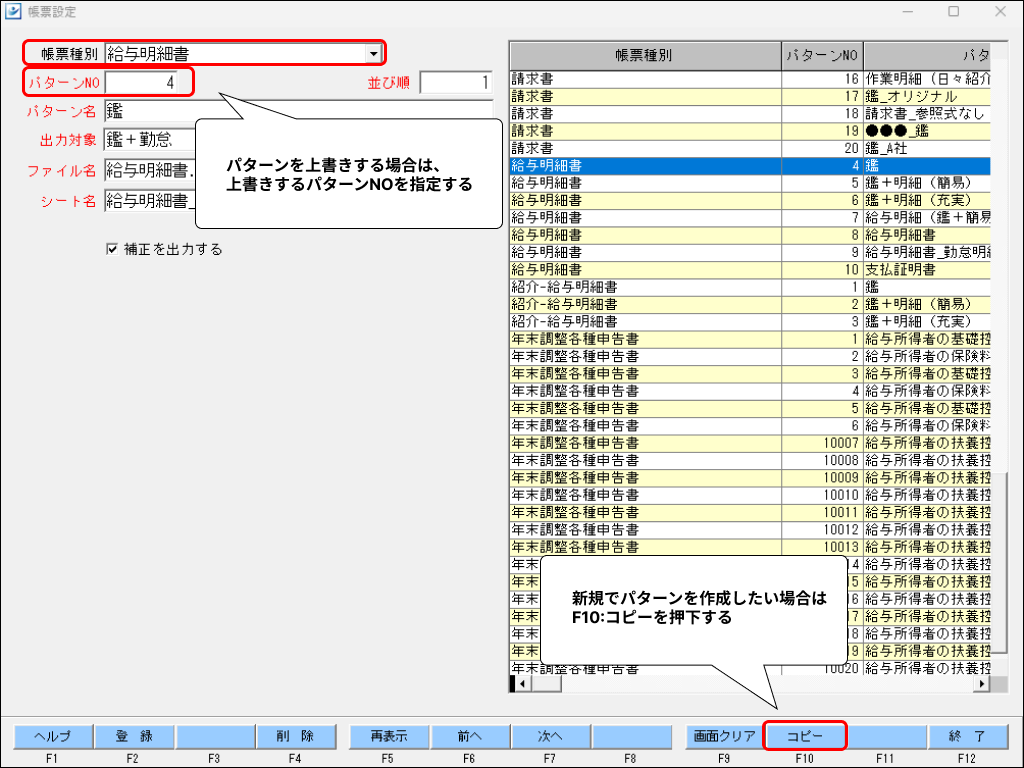1024x768 pixels.
Task: Select 年末調整各種申告書 row 10011
Action: 750,512
